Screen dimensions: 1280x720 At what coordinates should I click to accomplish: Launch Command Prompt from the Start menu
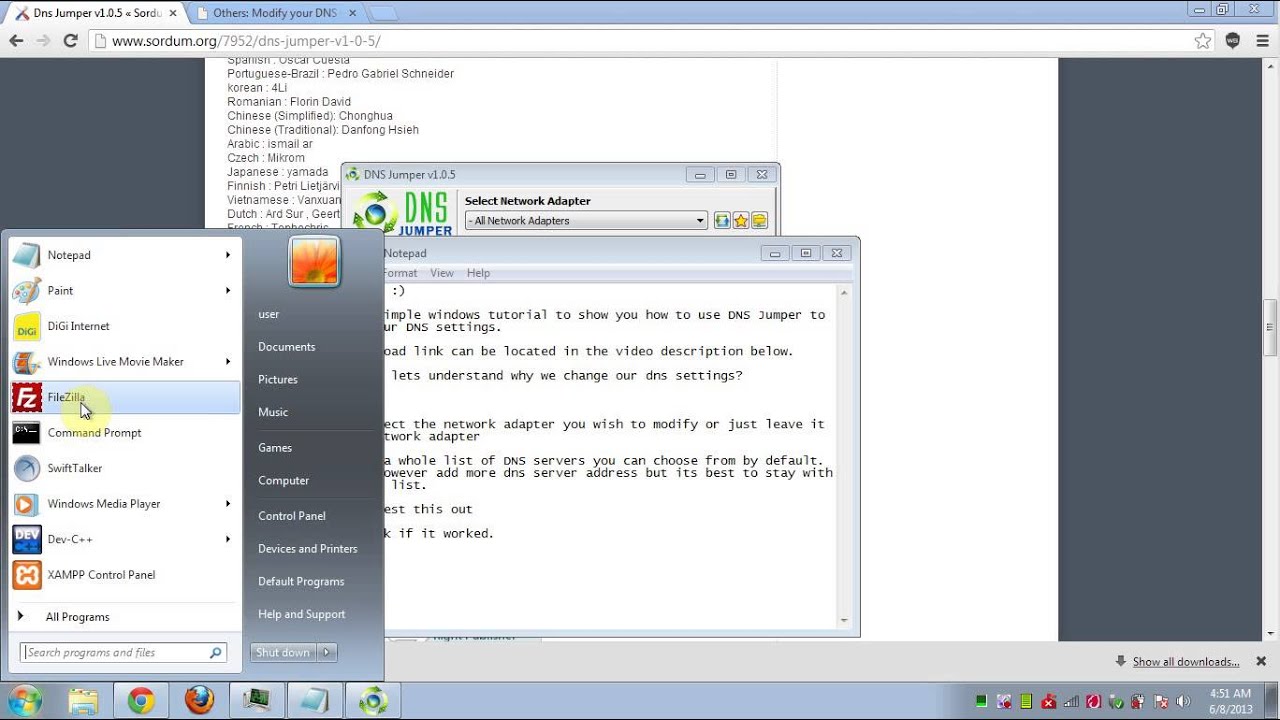[x=125, y=432]
